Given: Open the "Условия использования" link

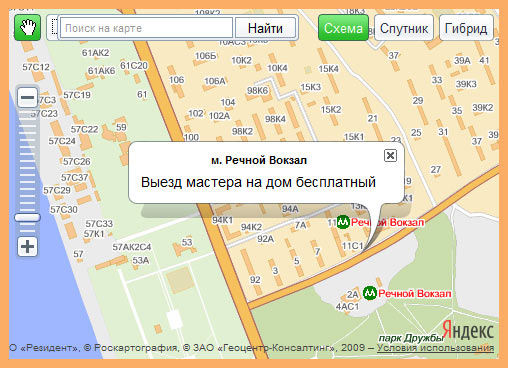Looking at the screenshot, I should [435, 348].
